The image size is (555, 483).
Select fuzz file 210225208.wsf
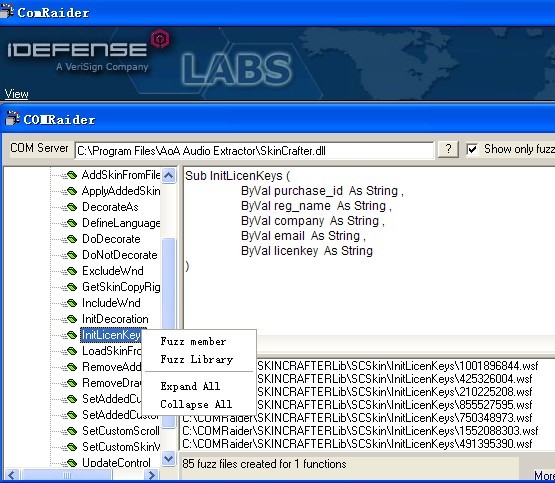tap(394, 392)
